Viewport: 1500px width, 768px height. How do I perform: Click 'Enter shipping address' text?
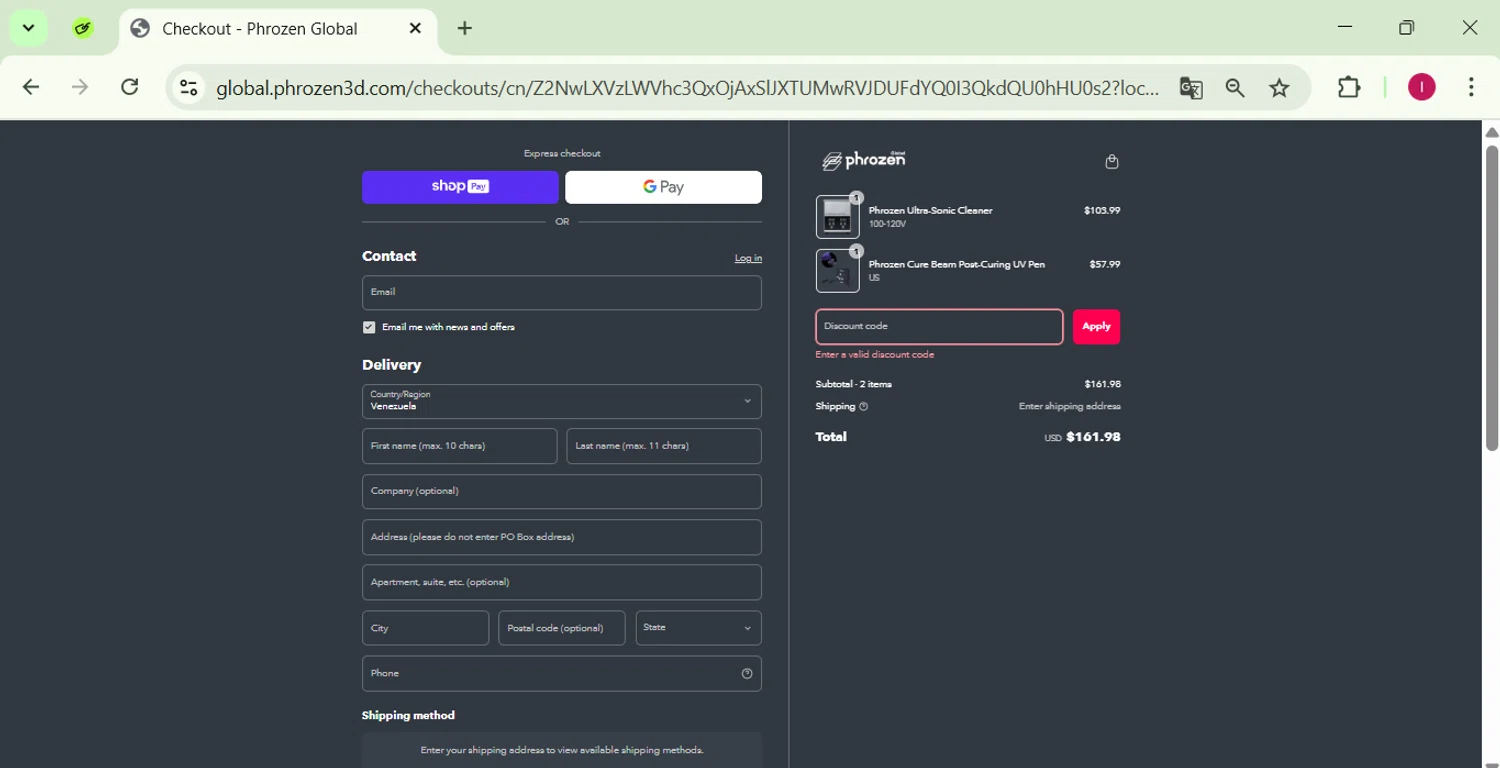pyautogui.click(x=1069, y=407)
